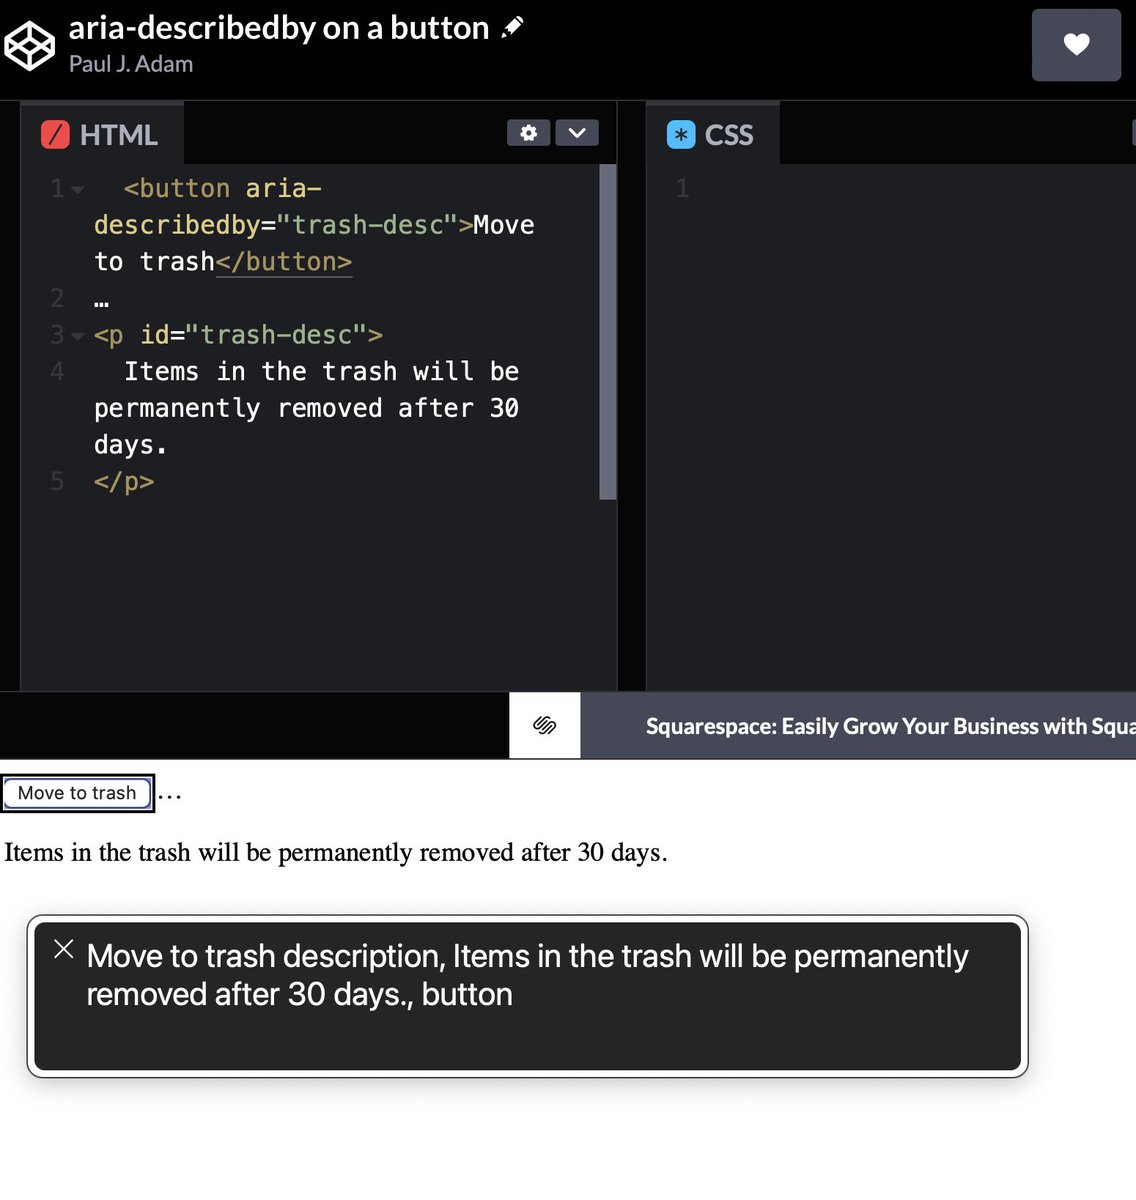Open the HTML panel settings gear
The height and width of the screenshot is (1200, 1136).
528,132
